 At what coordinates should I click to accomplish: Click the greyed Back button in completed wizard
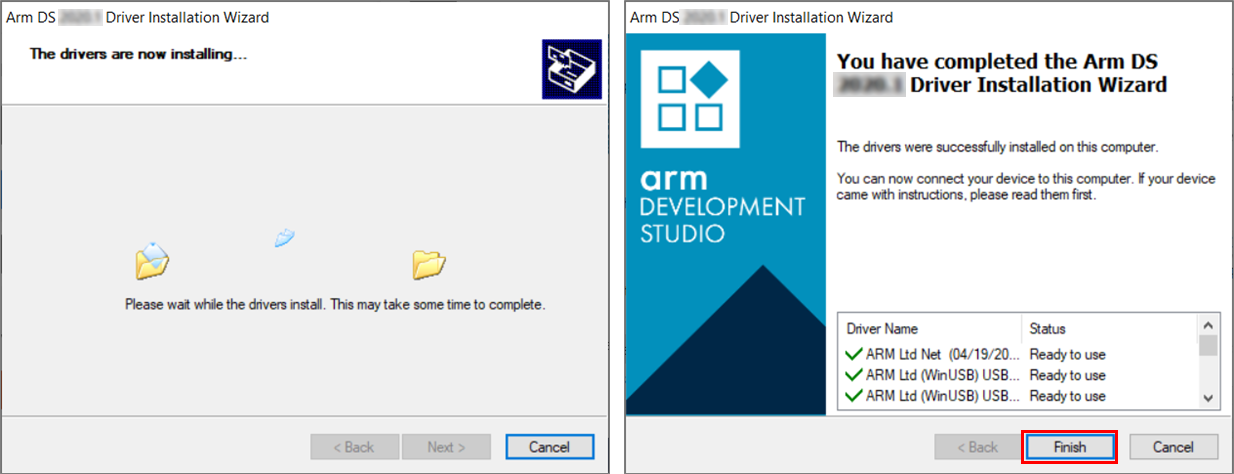[x=978, y=447]
